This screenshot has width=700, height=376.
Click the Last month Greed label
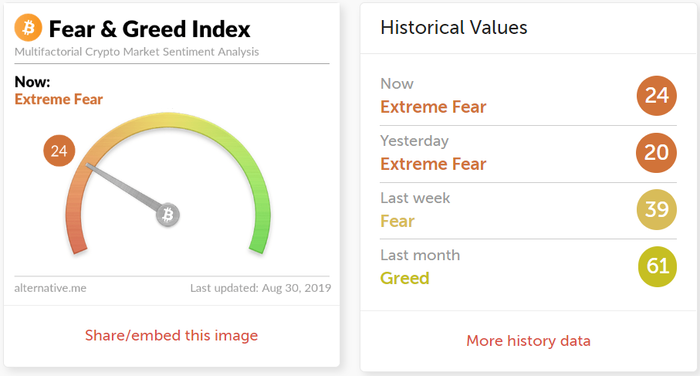[x=405, y=278]
